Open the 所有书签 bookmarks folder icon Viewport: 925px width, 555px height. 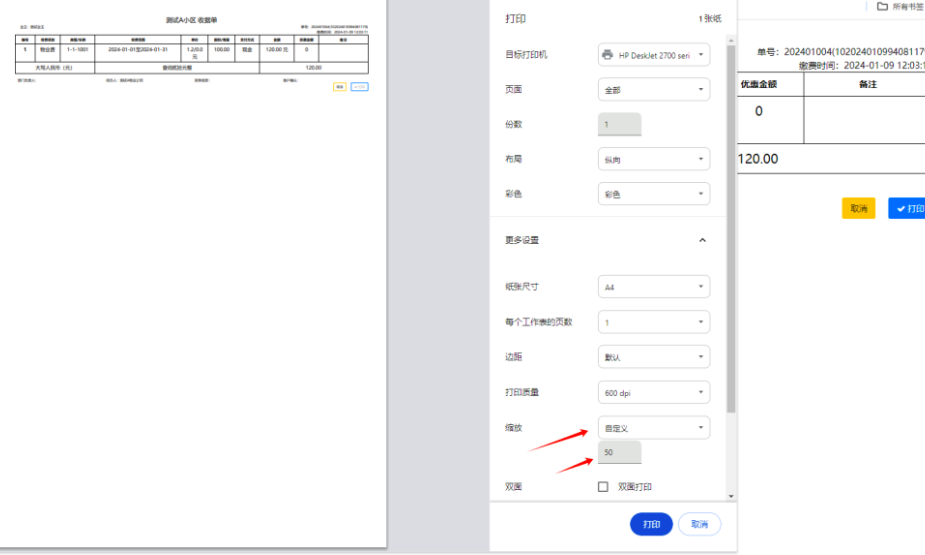882,6
